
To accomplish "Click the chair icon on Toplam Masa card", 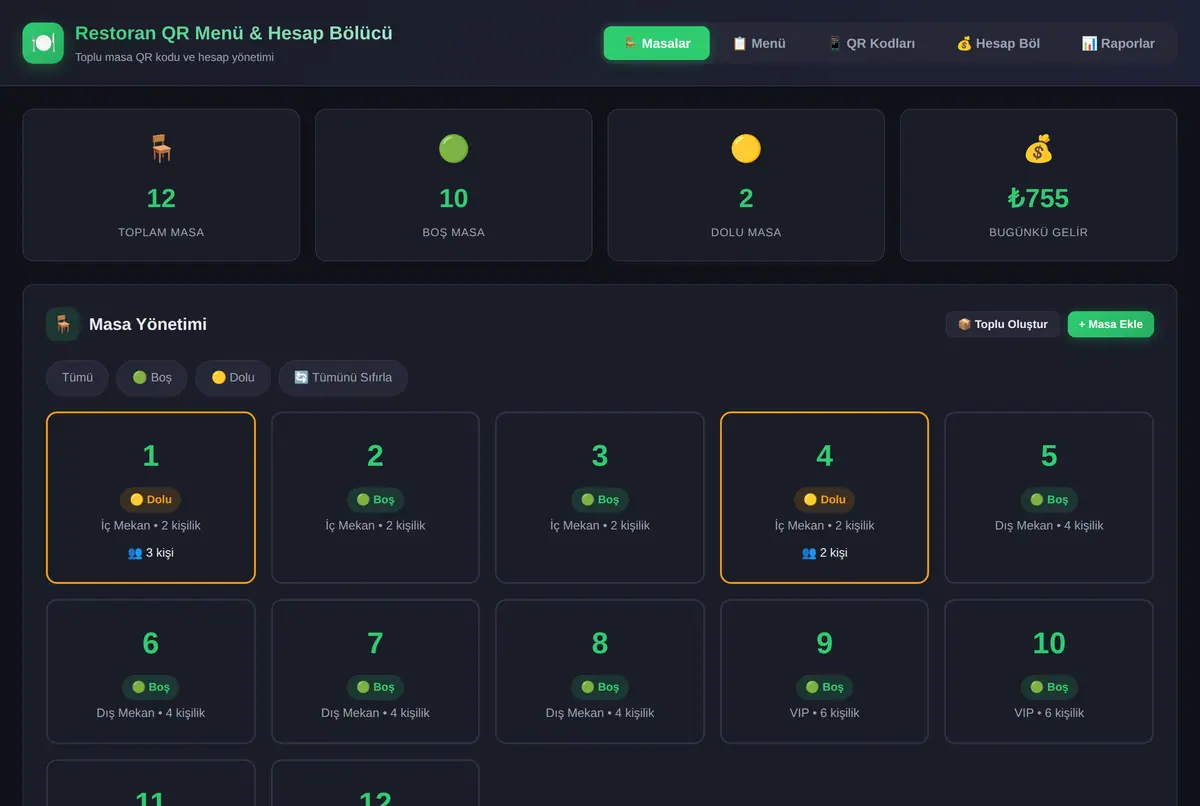I will (161, 149).
